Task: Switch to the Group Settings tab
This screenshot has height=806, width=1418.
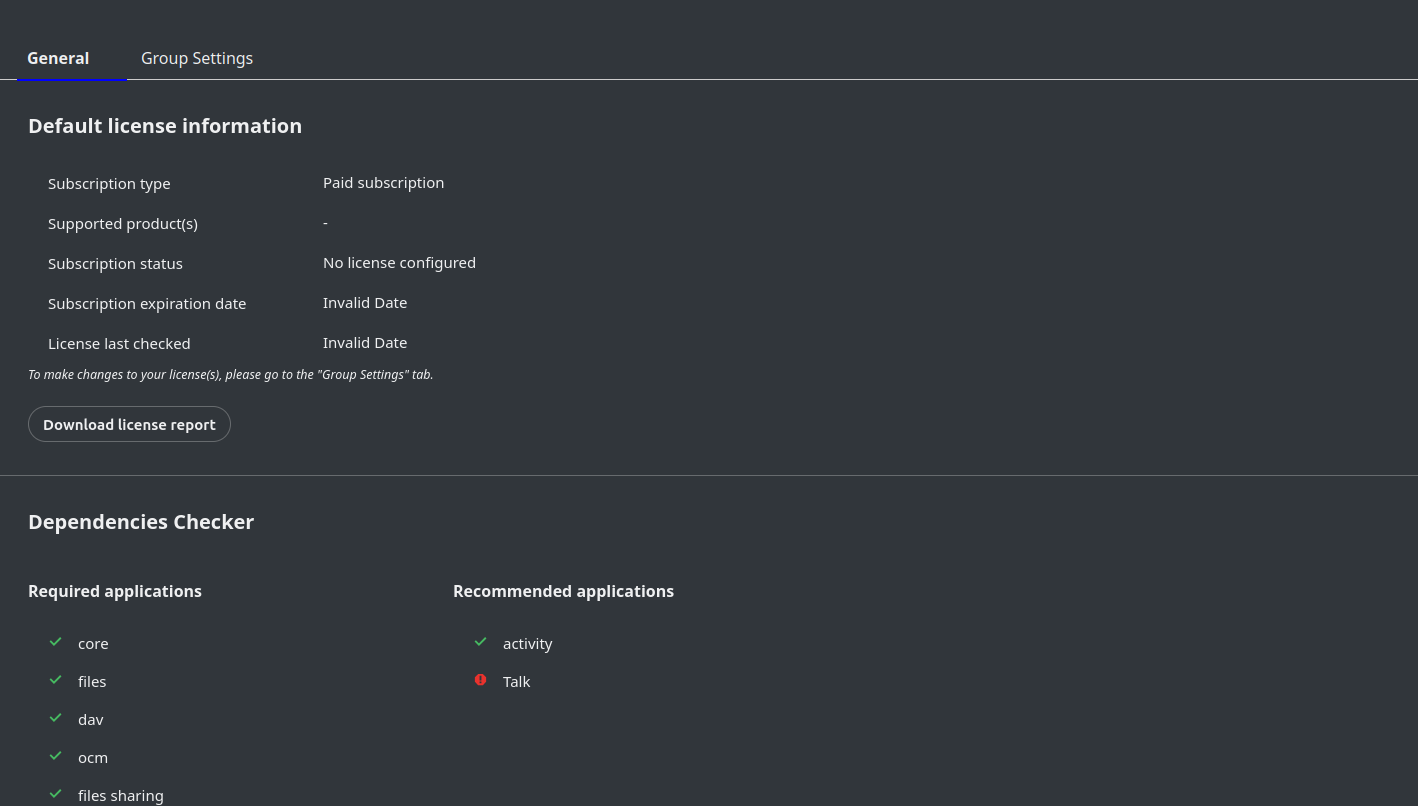Action: (197, 58)
